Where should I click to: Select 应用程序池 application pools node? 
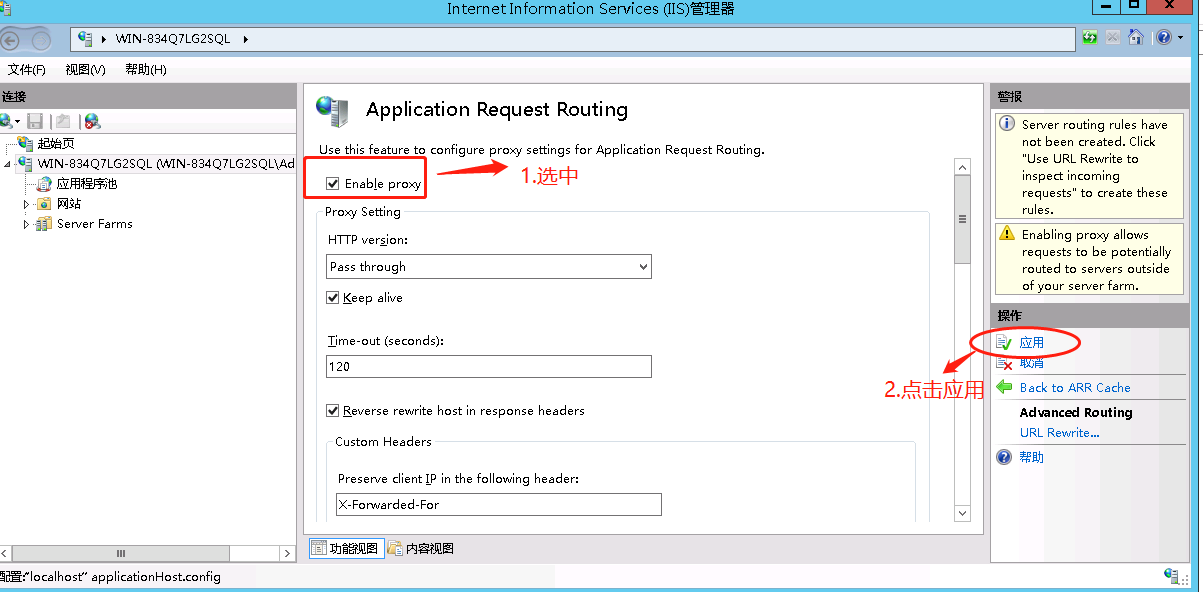pos(87,183)
